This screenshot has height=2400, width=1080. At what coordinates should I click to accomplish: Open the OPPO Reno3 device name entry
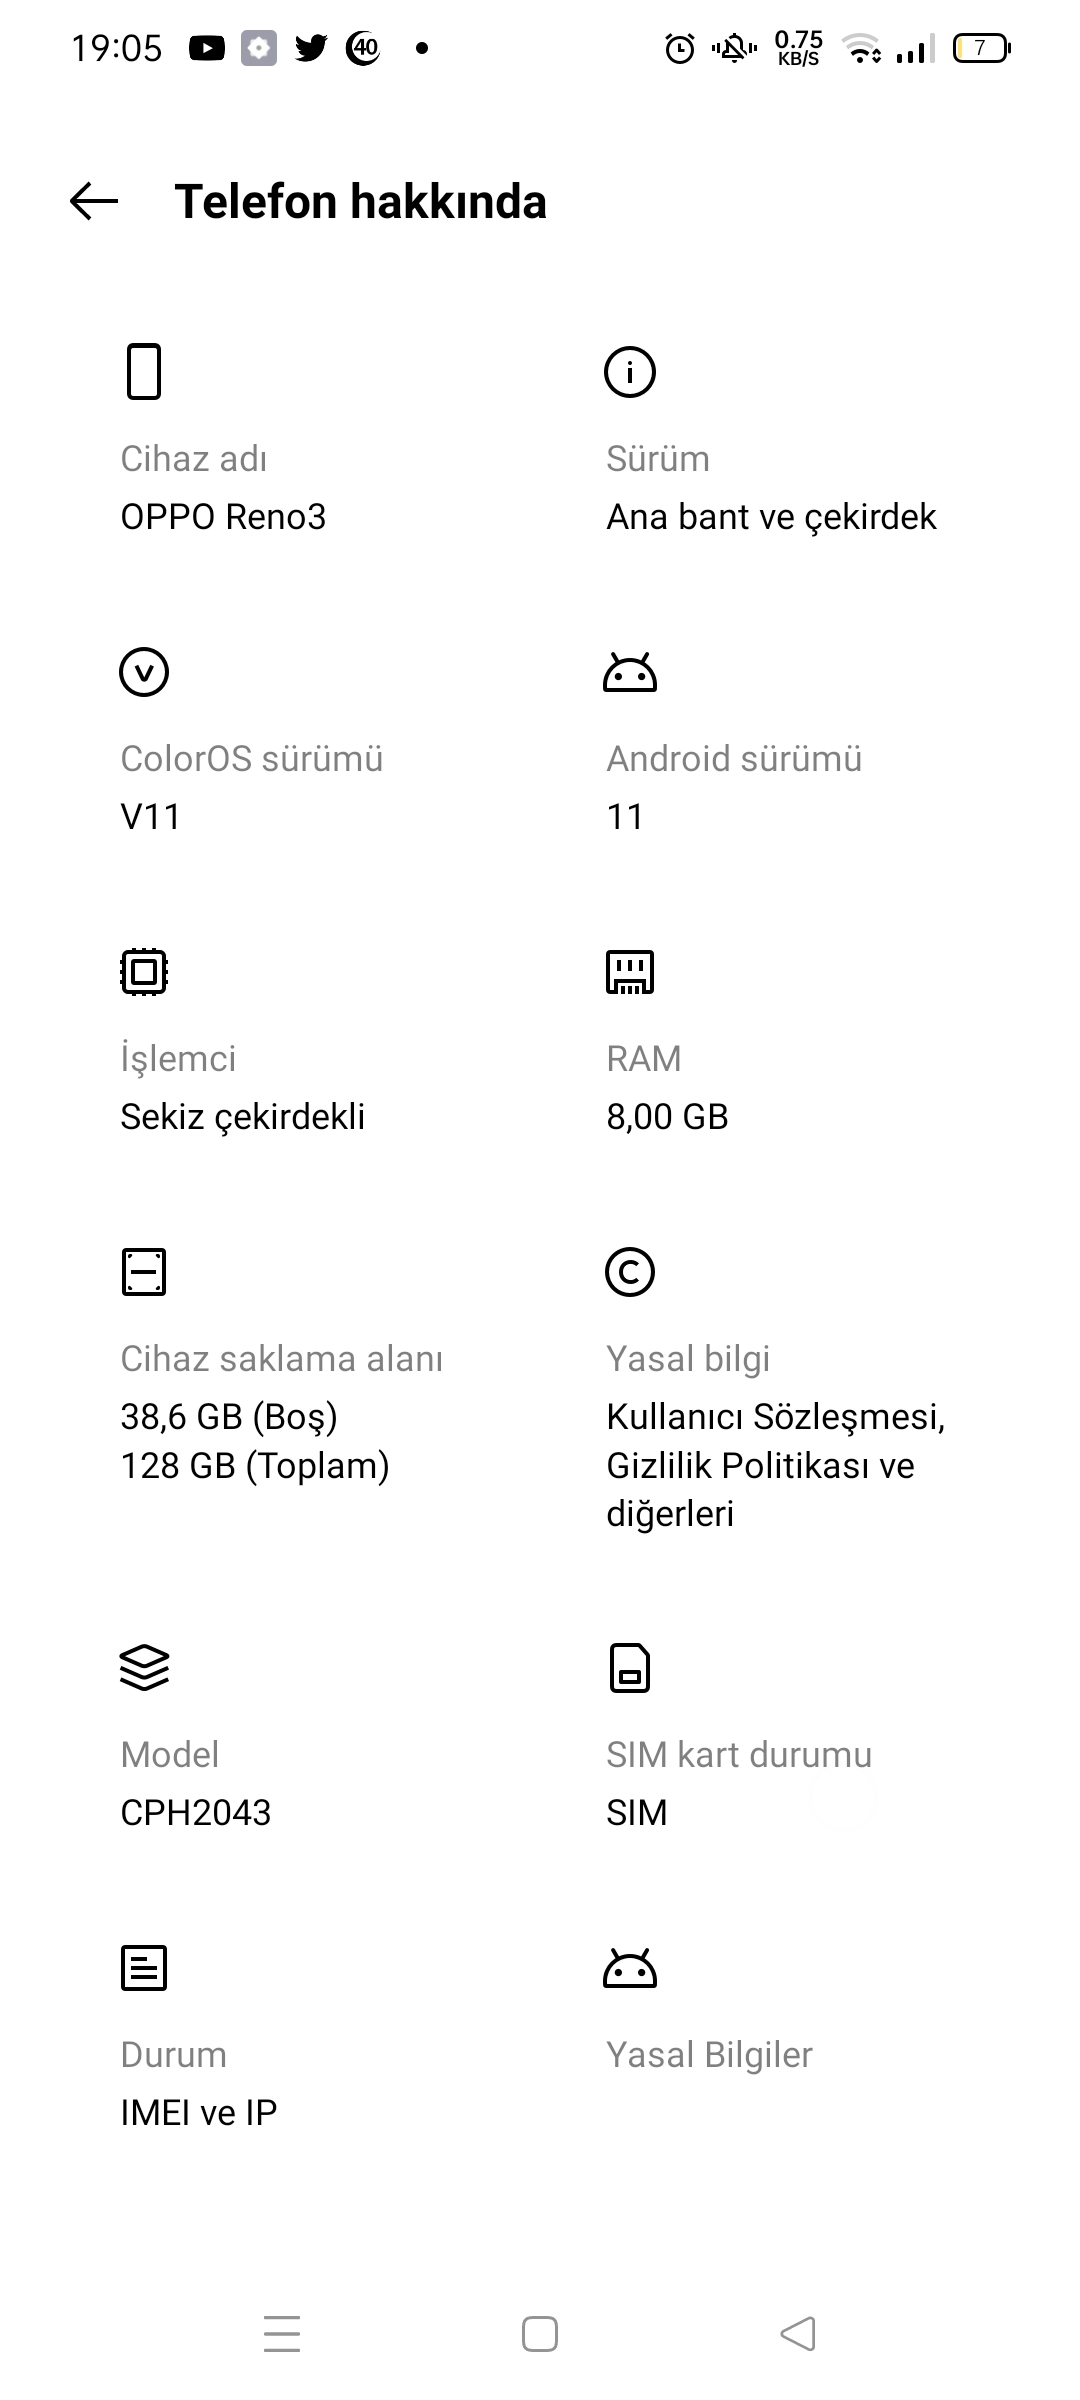point(223,517)
